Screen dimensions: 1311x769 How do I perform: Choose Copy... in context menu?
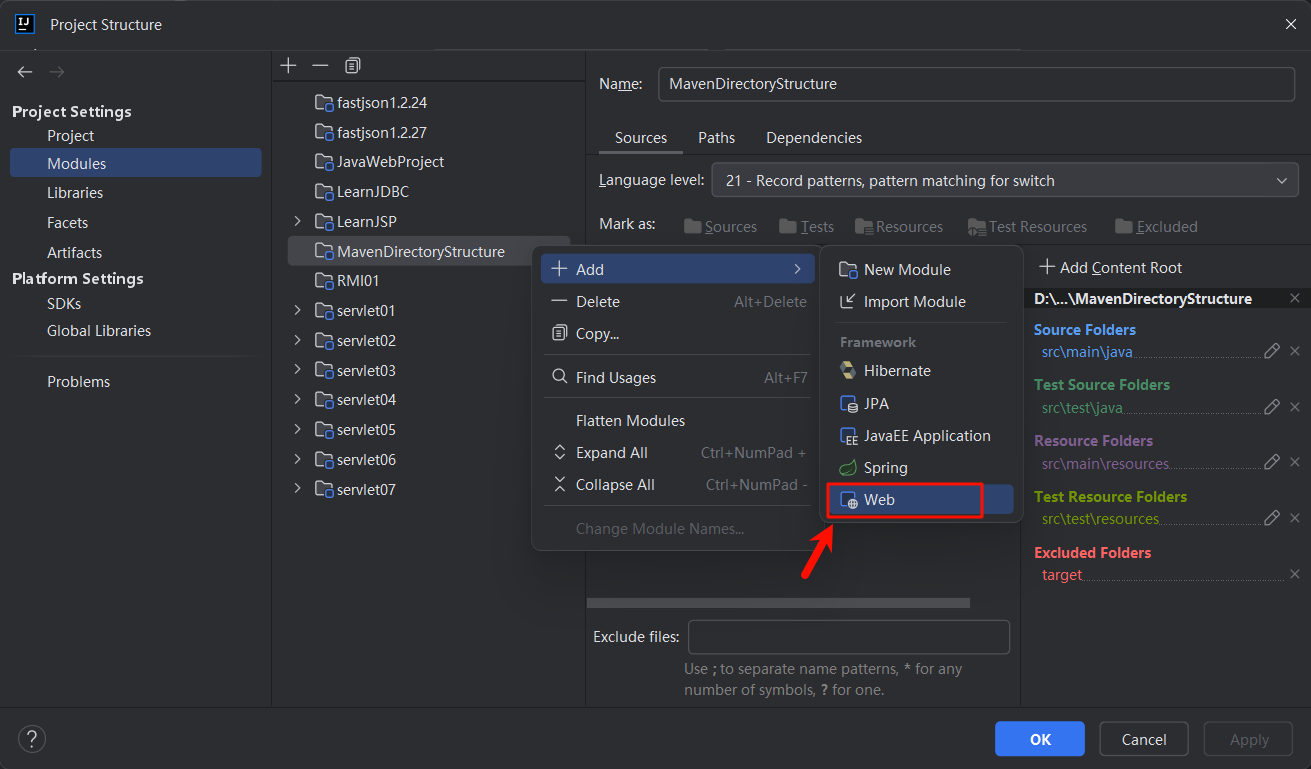(x=677, y=333)
